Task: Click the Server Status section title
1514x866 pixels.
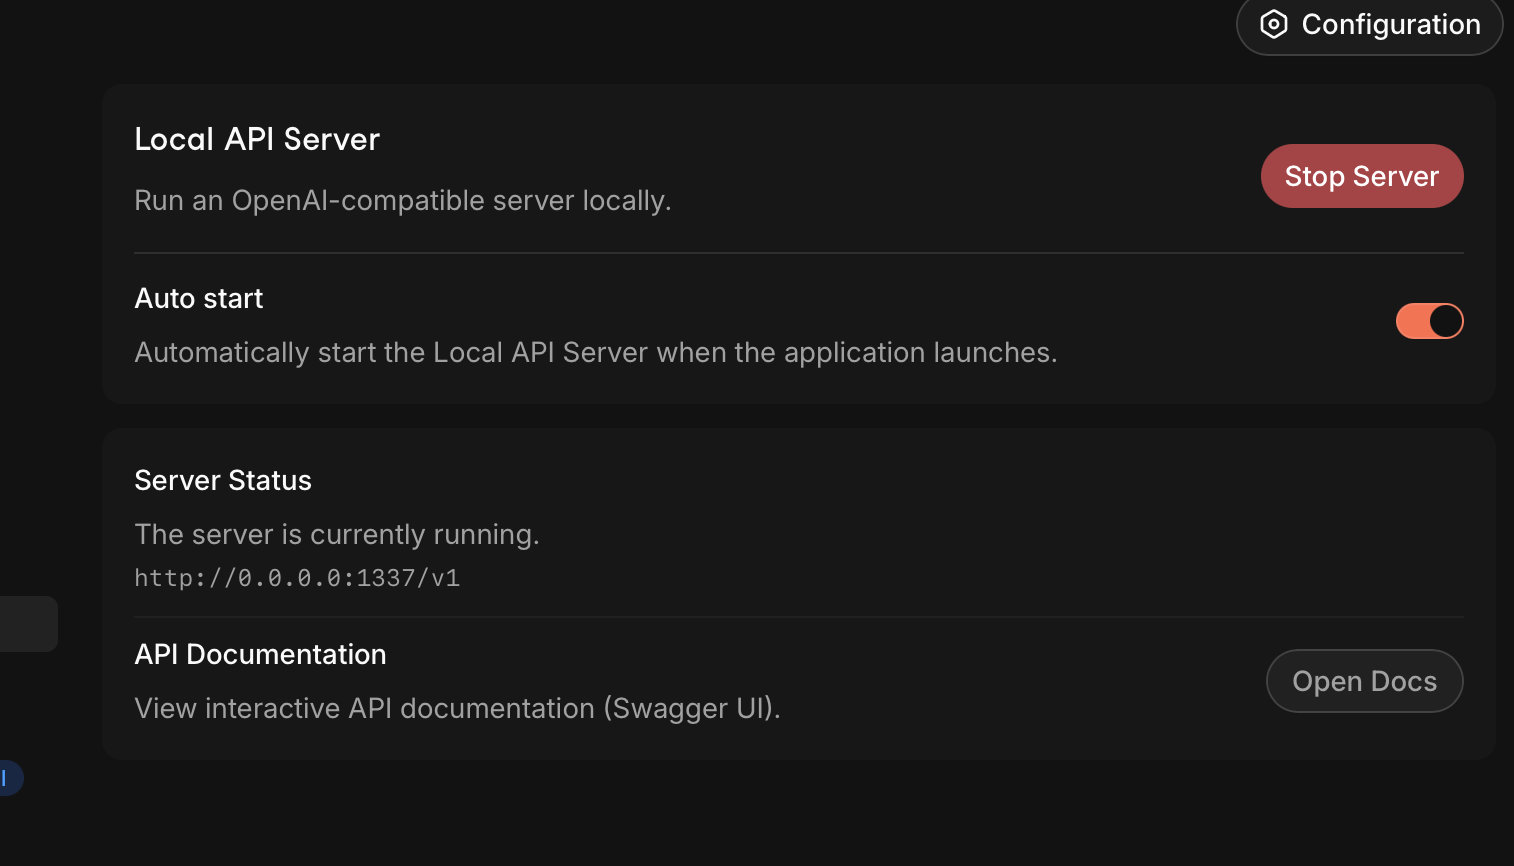Action: (x=222, y=480)
